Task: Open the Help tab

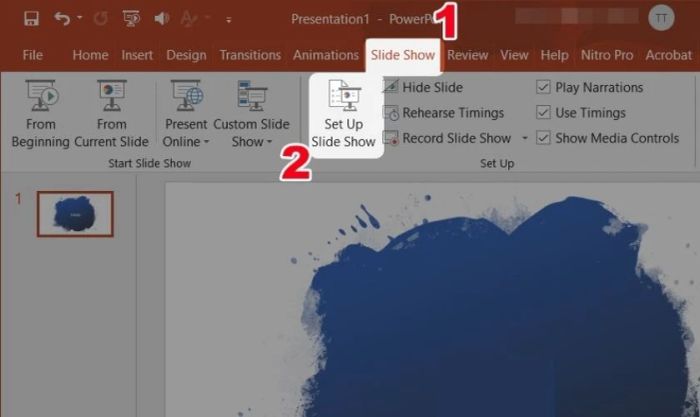Action: pos(554,55)
